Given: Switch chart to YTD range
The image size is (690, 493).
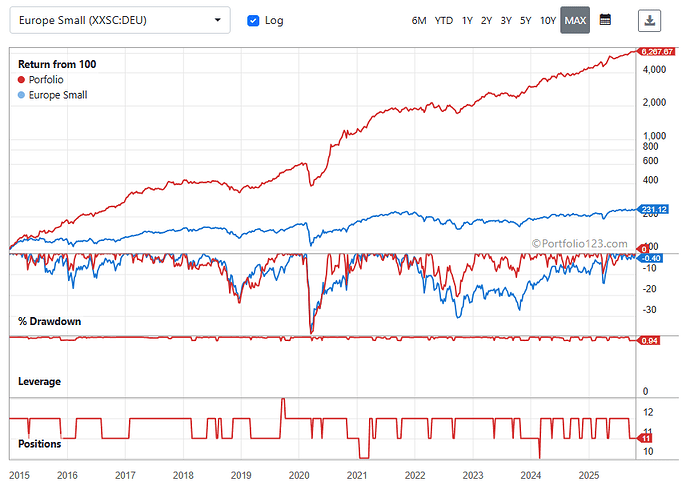Looking at the screenshot, I should coord(443,20).
